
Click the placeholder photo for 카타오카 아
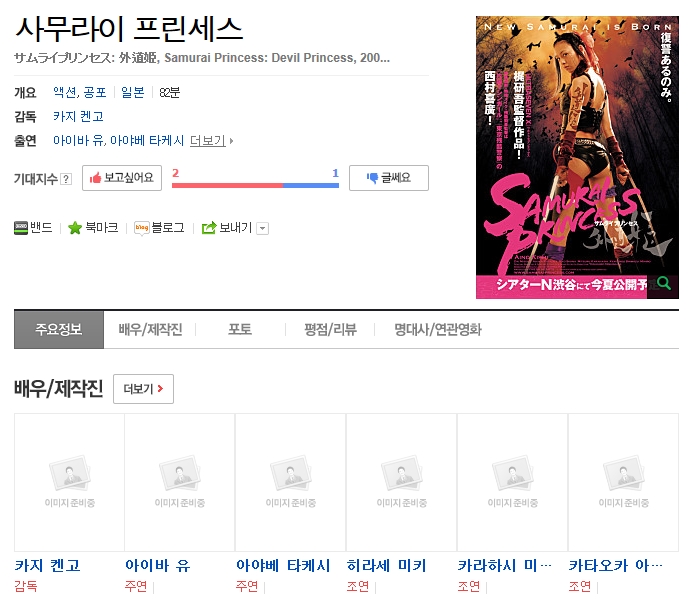pos(624,482)
